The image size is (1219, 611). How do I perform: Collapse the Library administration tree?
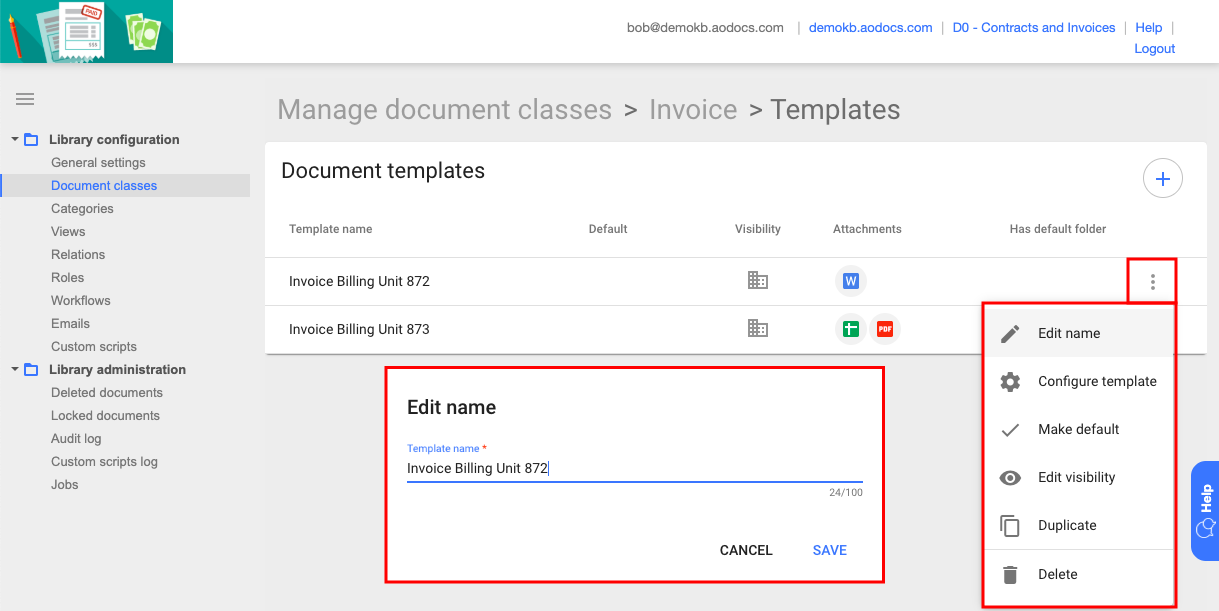pyautogui.click(x=14, y=369)
